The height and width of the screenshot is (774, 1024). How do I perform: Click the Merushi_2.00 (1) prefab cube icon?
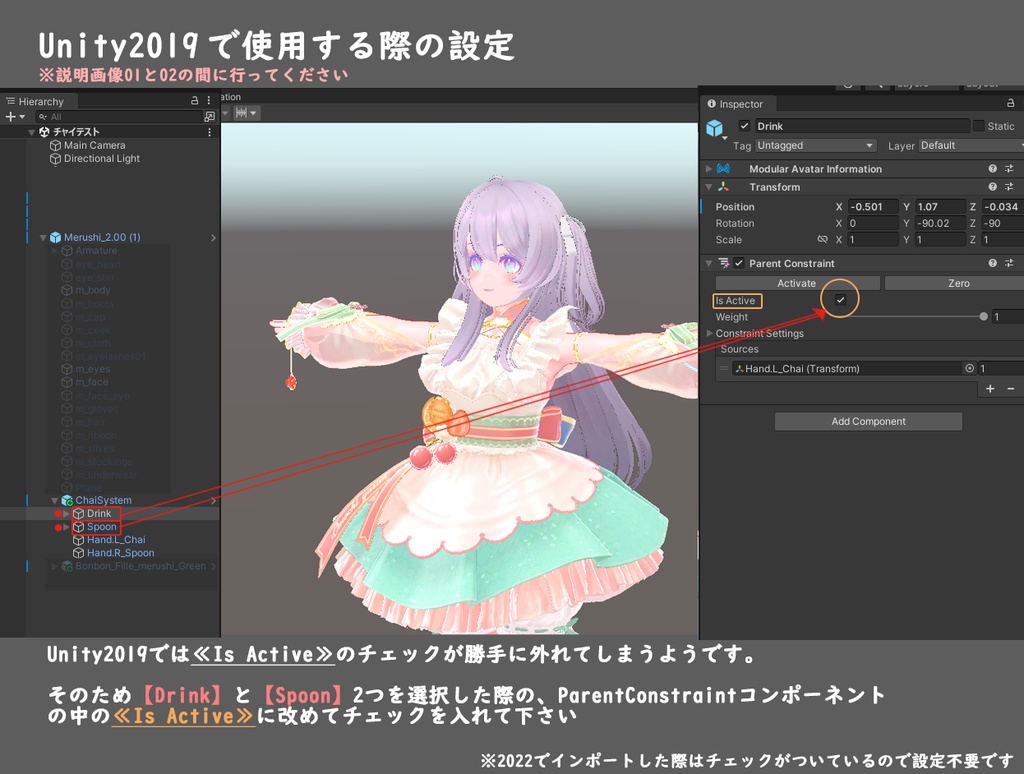pyautogui.click(x=56, y=238)
